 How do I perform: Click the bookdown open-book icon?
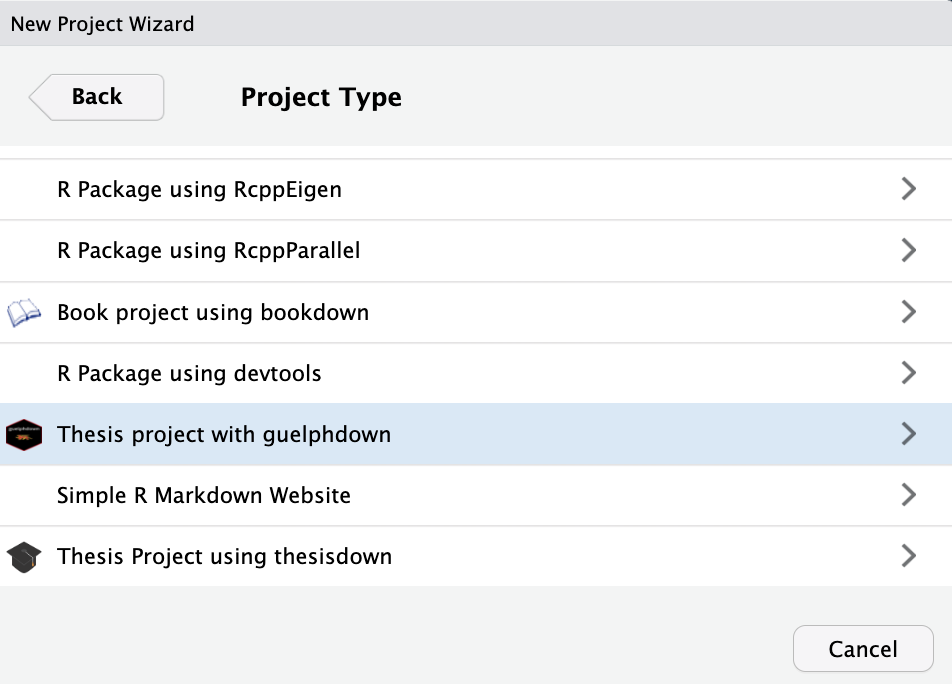24,313
